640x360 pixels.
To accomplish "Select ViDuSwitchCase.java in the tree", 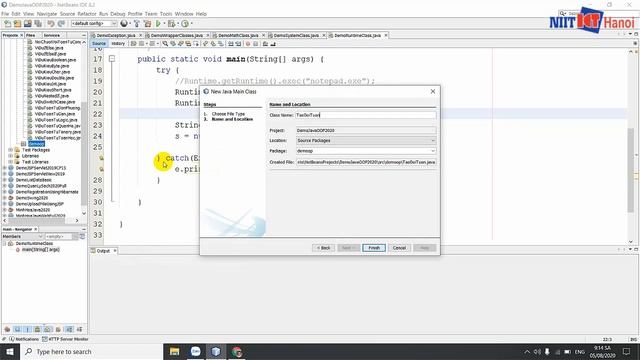I will [54, 102].
